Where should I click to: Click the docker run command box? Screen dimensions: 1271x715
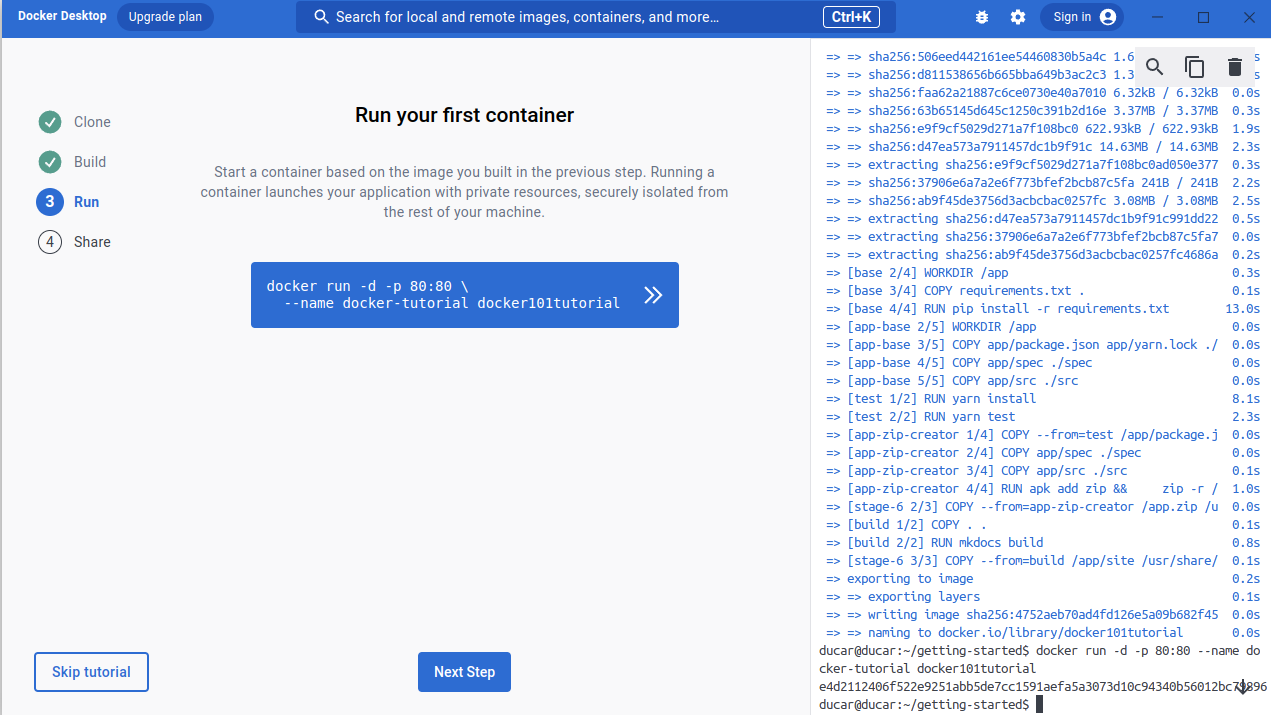[x=465, y=295]
